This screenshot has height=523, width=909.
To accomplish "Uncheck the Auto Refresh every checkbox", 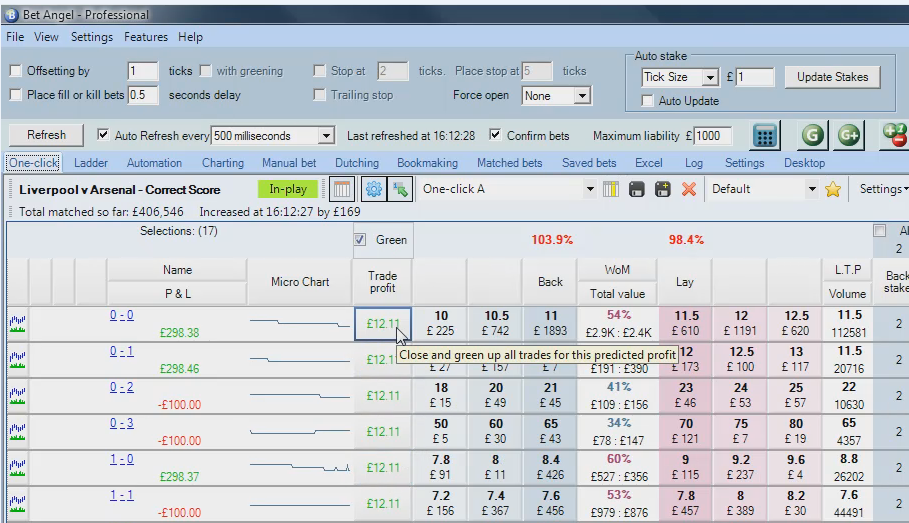I will pos(103,135).
